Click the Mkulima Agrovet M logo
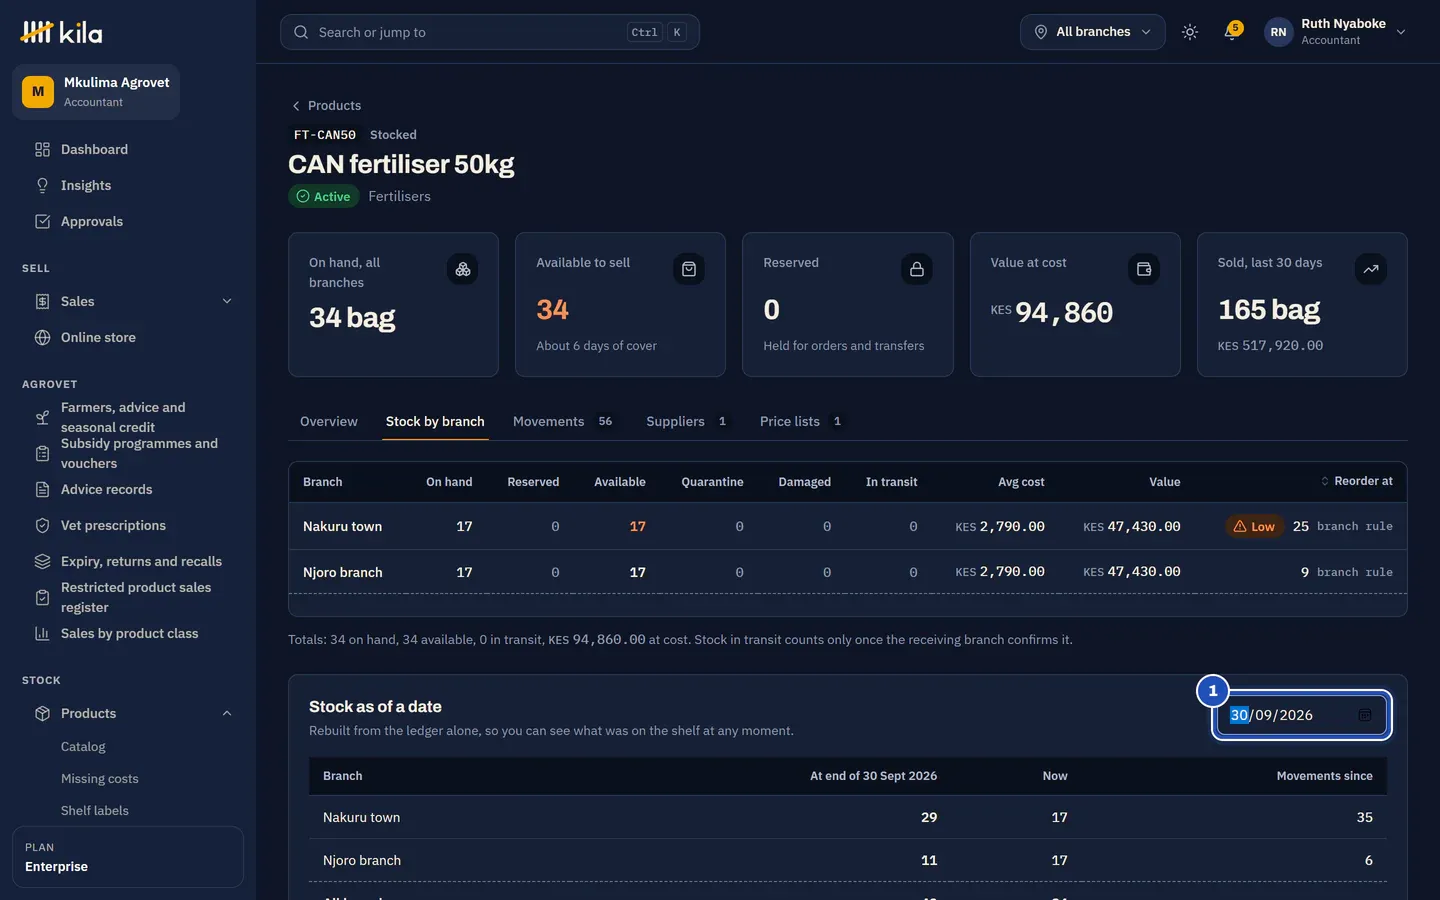 click(x=38, y=92)
